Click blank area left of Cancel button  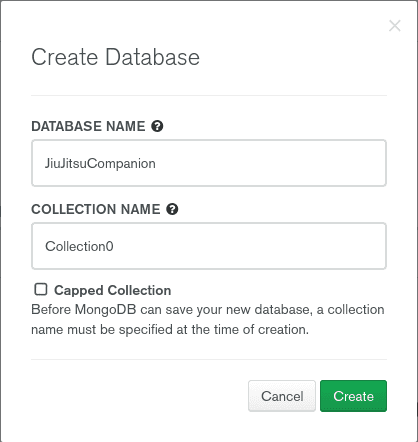click(140, 396)
